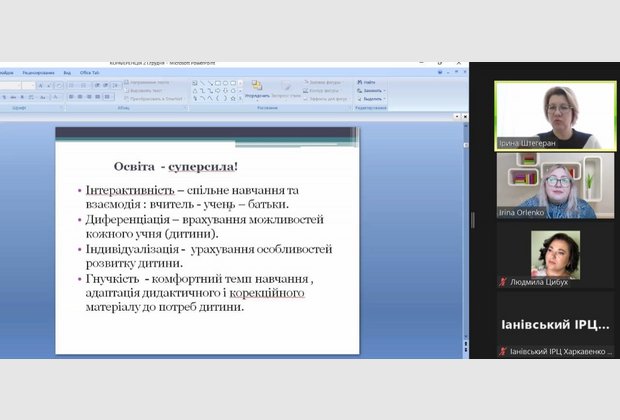Toggle align text right
The width and height of the screenshot is (620, 420).
89,96
